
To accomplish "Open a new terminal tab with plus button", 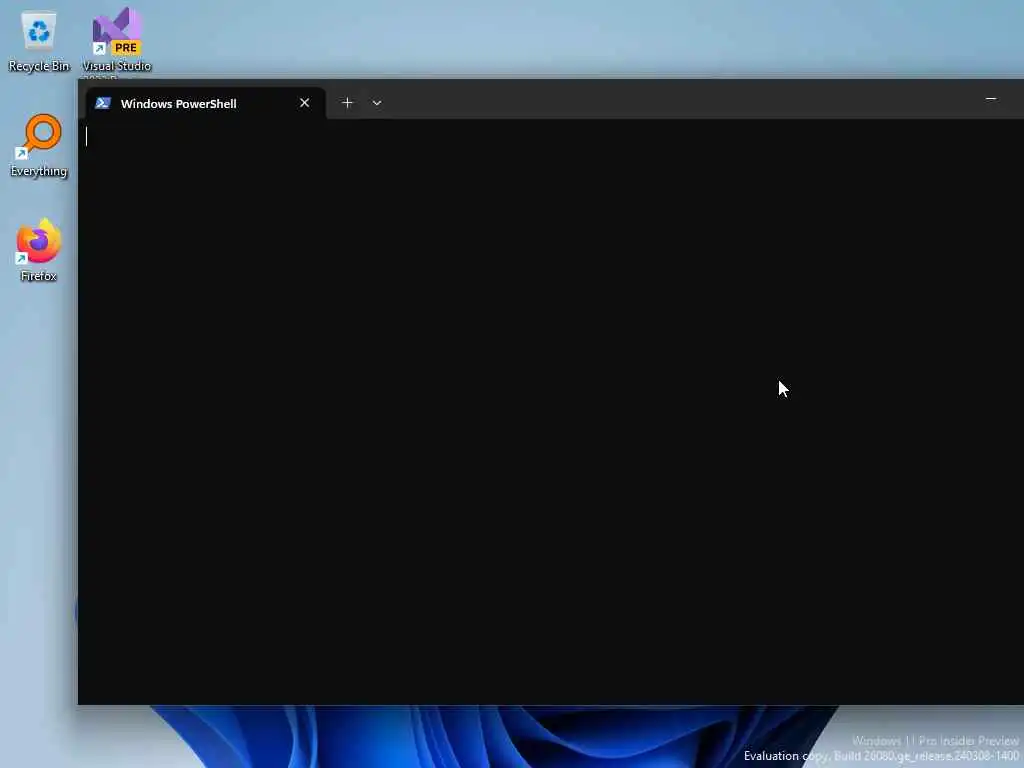I will (x=347, y=103).
